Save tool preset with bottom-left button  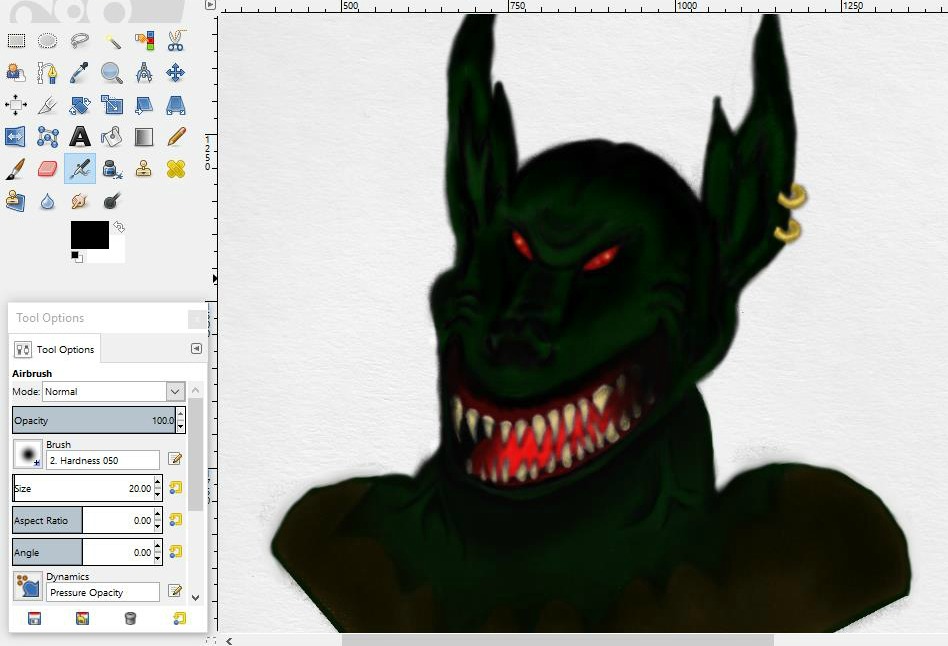click(34, 619)
